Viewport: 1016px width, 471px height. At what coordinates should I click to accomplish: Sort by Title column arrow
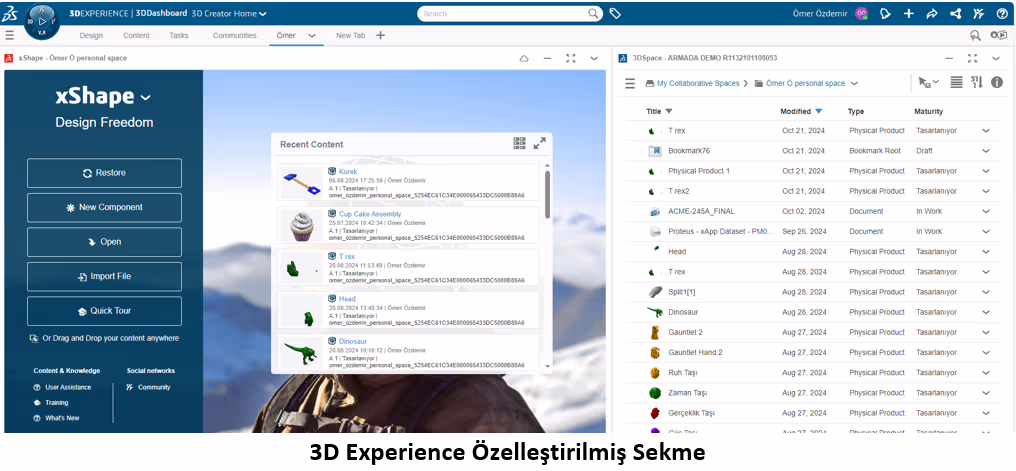pyautogui.click(x=669, y=111)
